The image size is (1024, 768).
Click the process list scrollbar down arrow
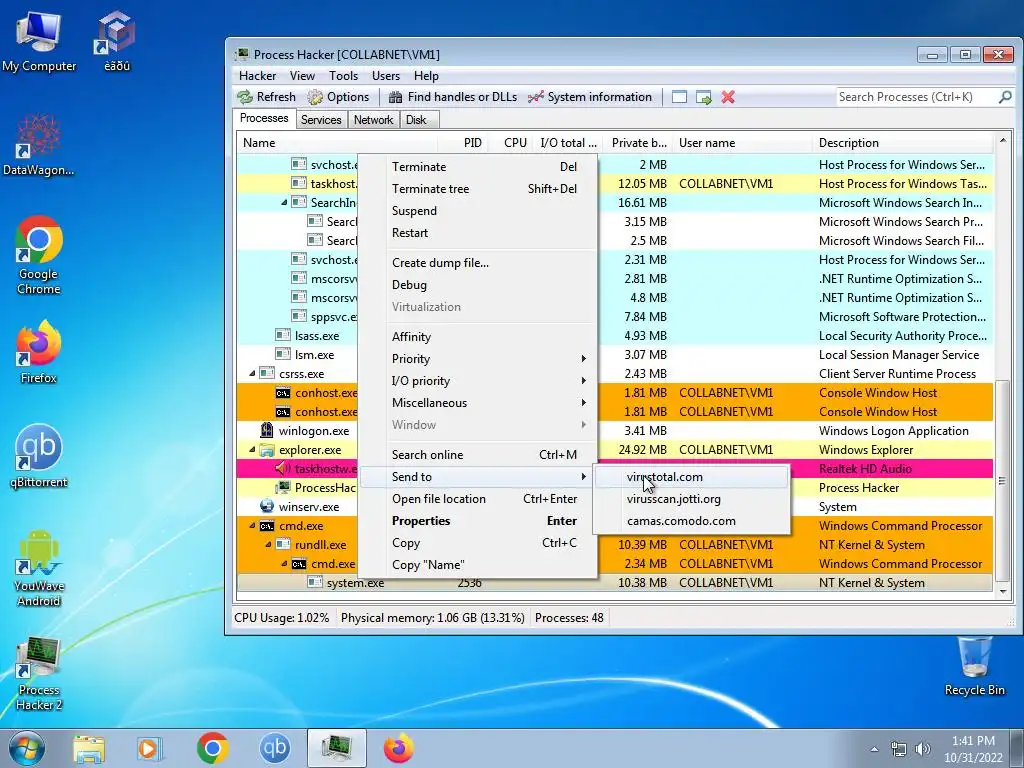(1003, 592)
